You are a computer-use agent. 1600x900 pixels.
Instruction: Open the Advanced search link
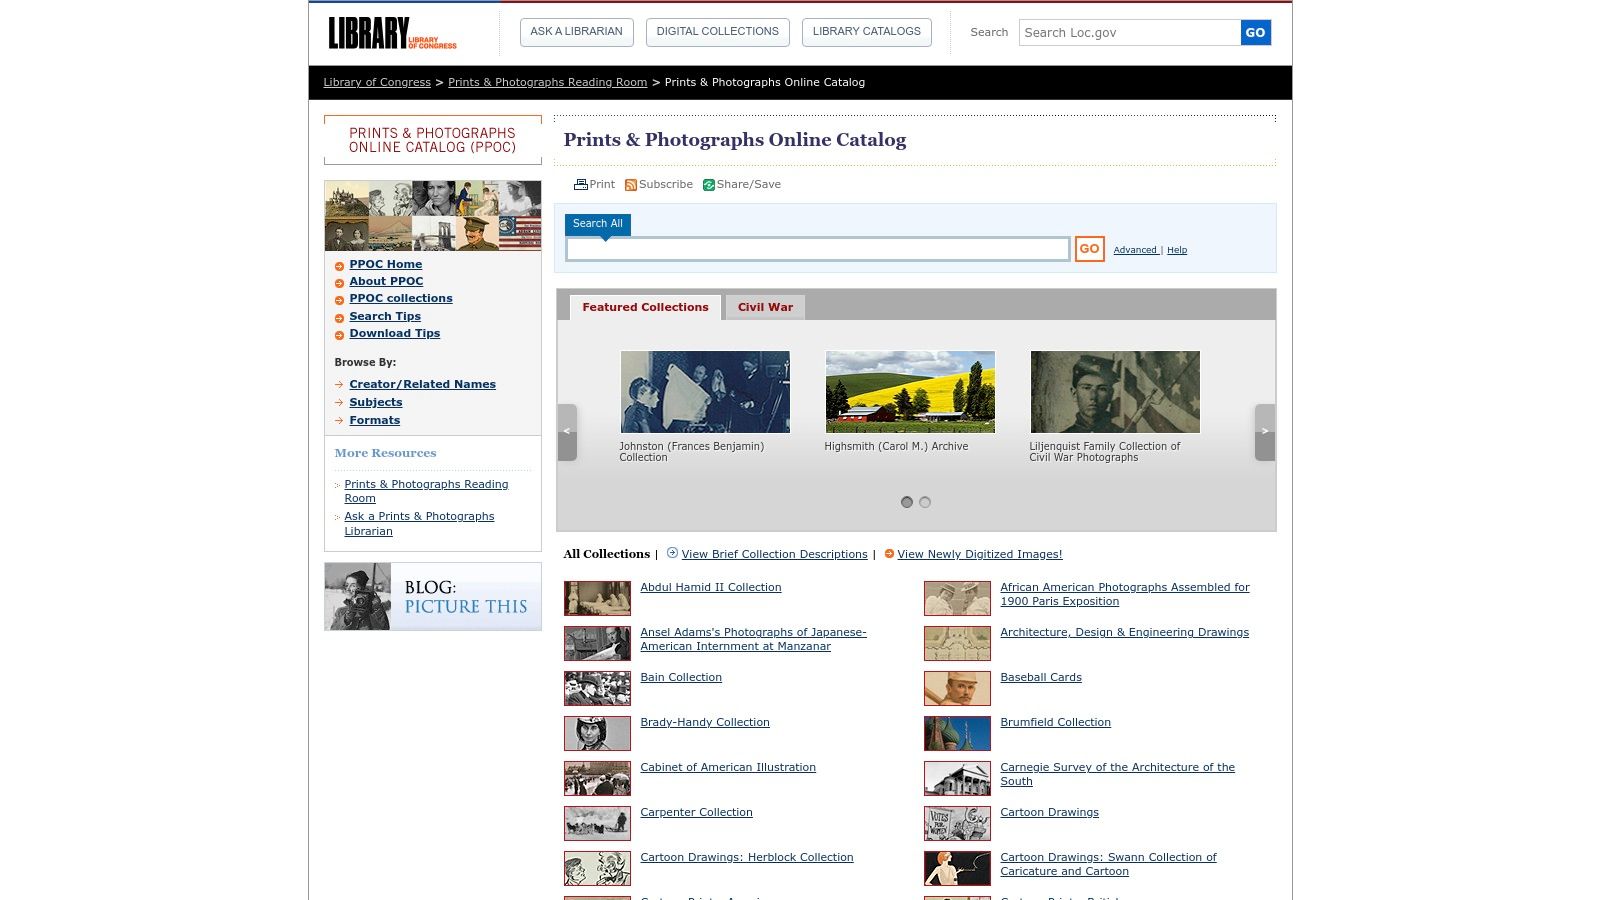click(x=1135, y=250)
